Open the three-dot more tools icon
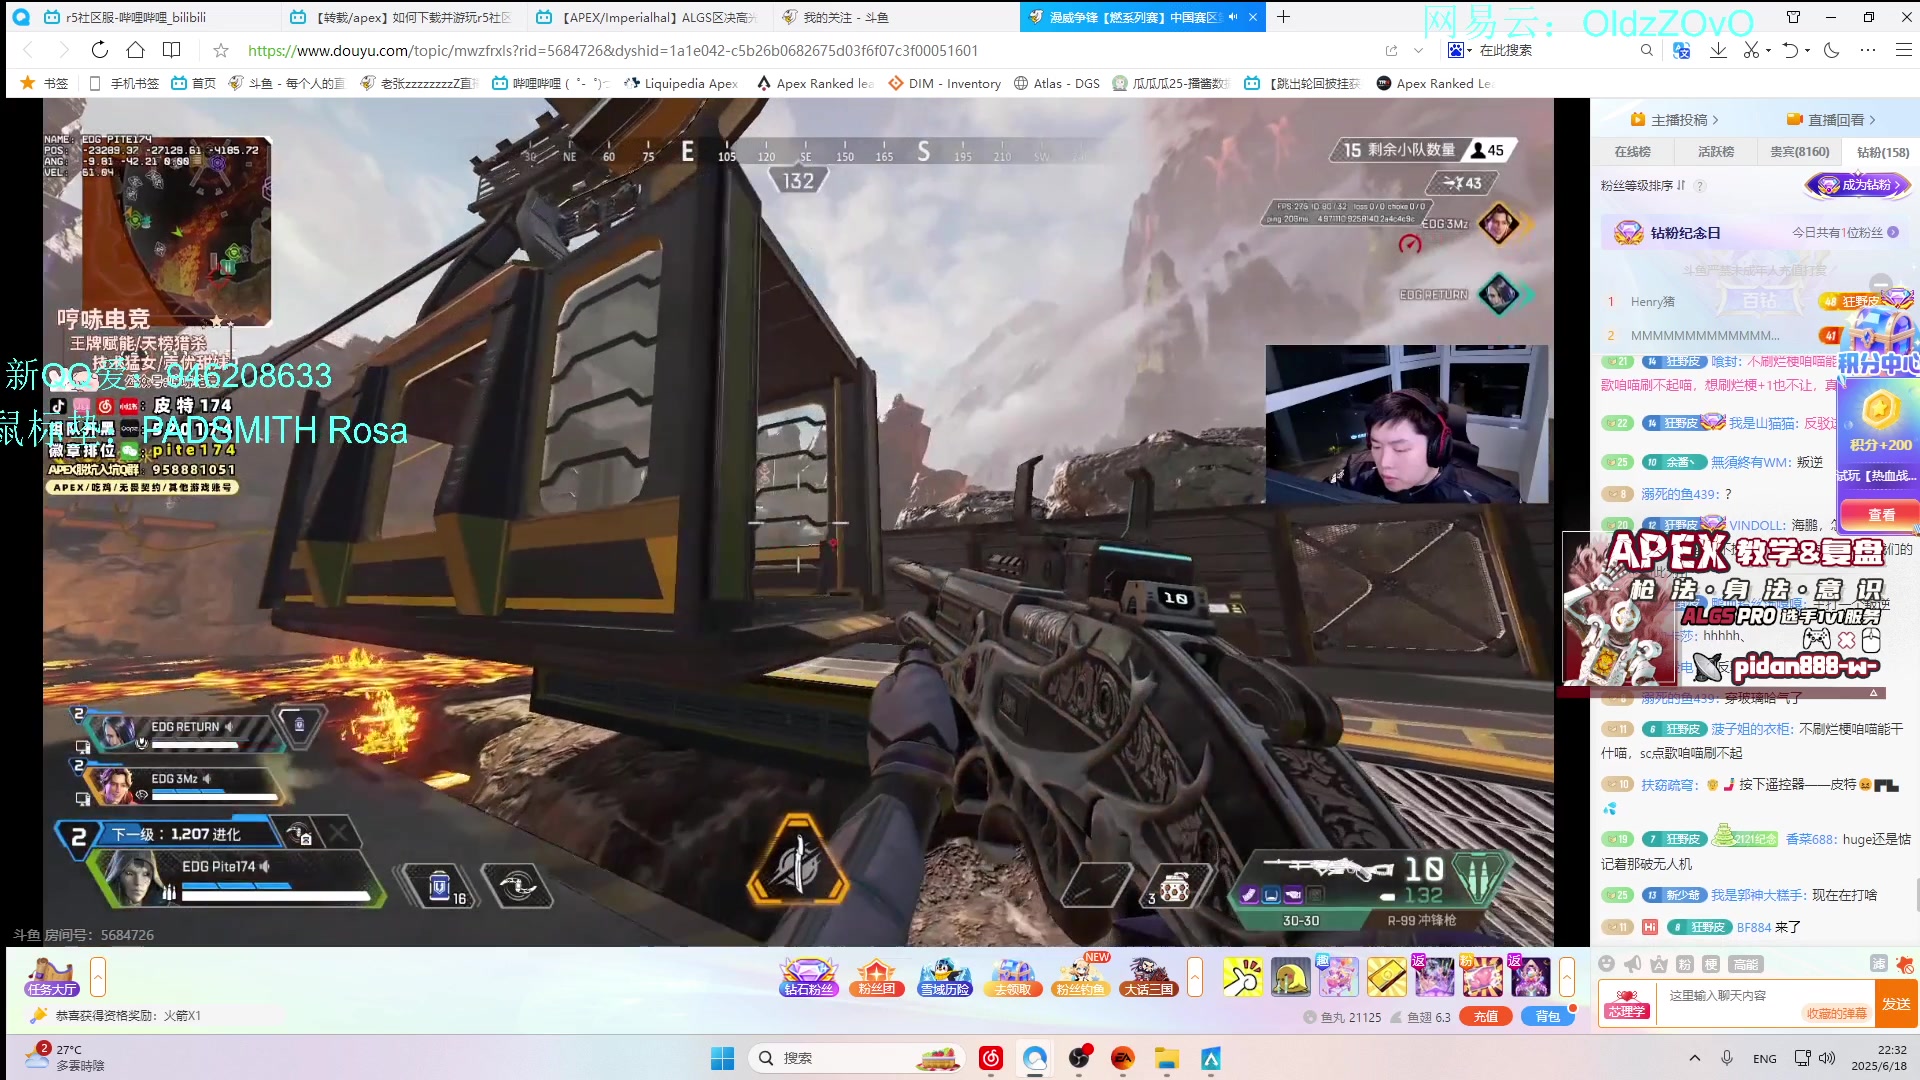Viewport: 1920px width, 1080px height. 1868,50
